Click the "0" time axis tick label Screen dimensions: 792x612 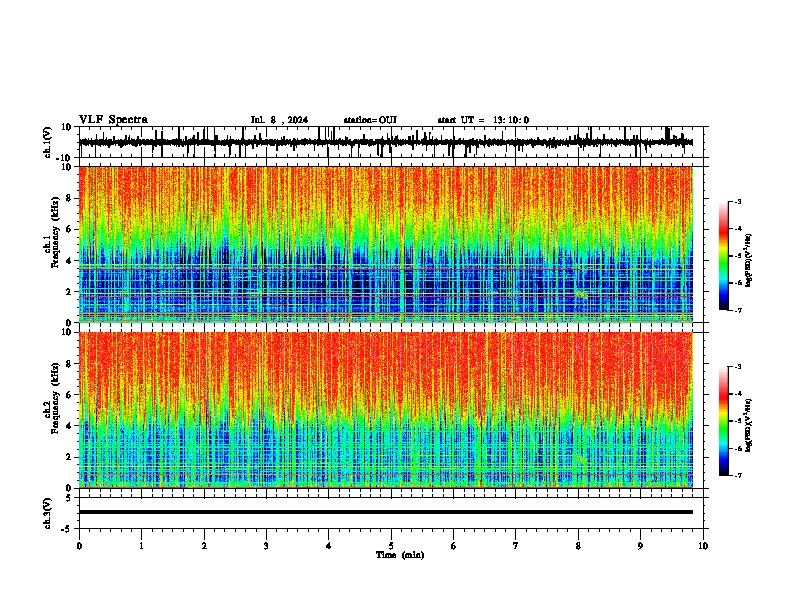(79, 546)
